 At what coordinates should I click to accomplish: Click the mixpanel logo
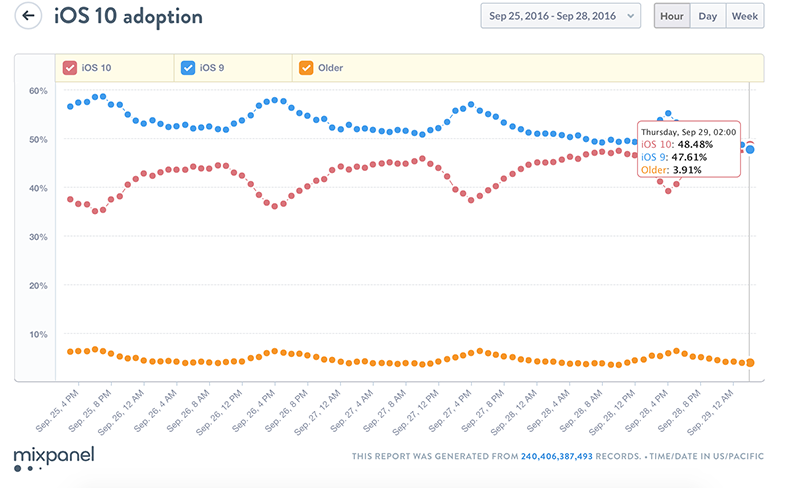click(x=50, y=458)
